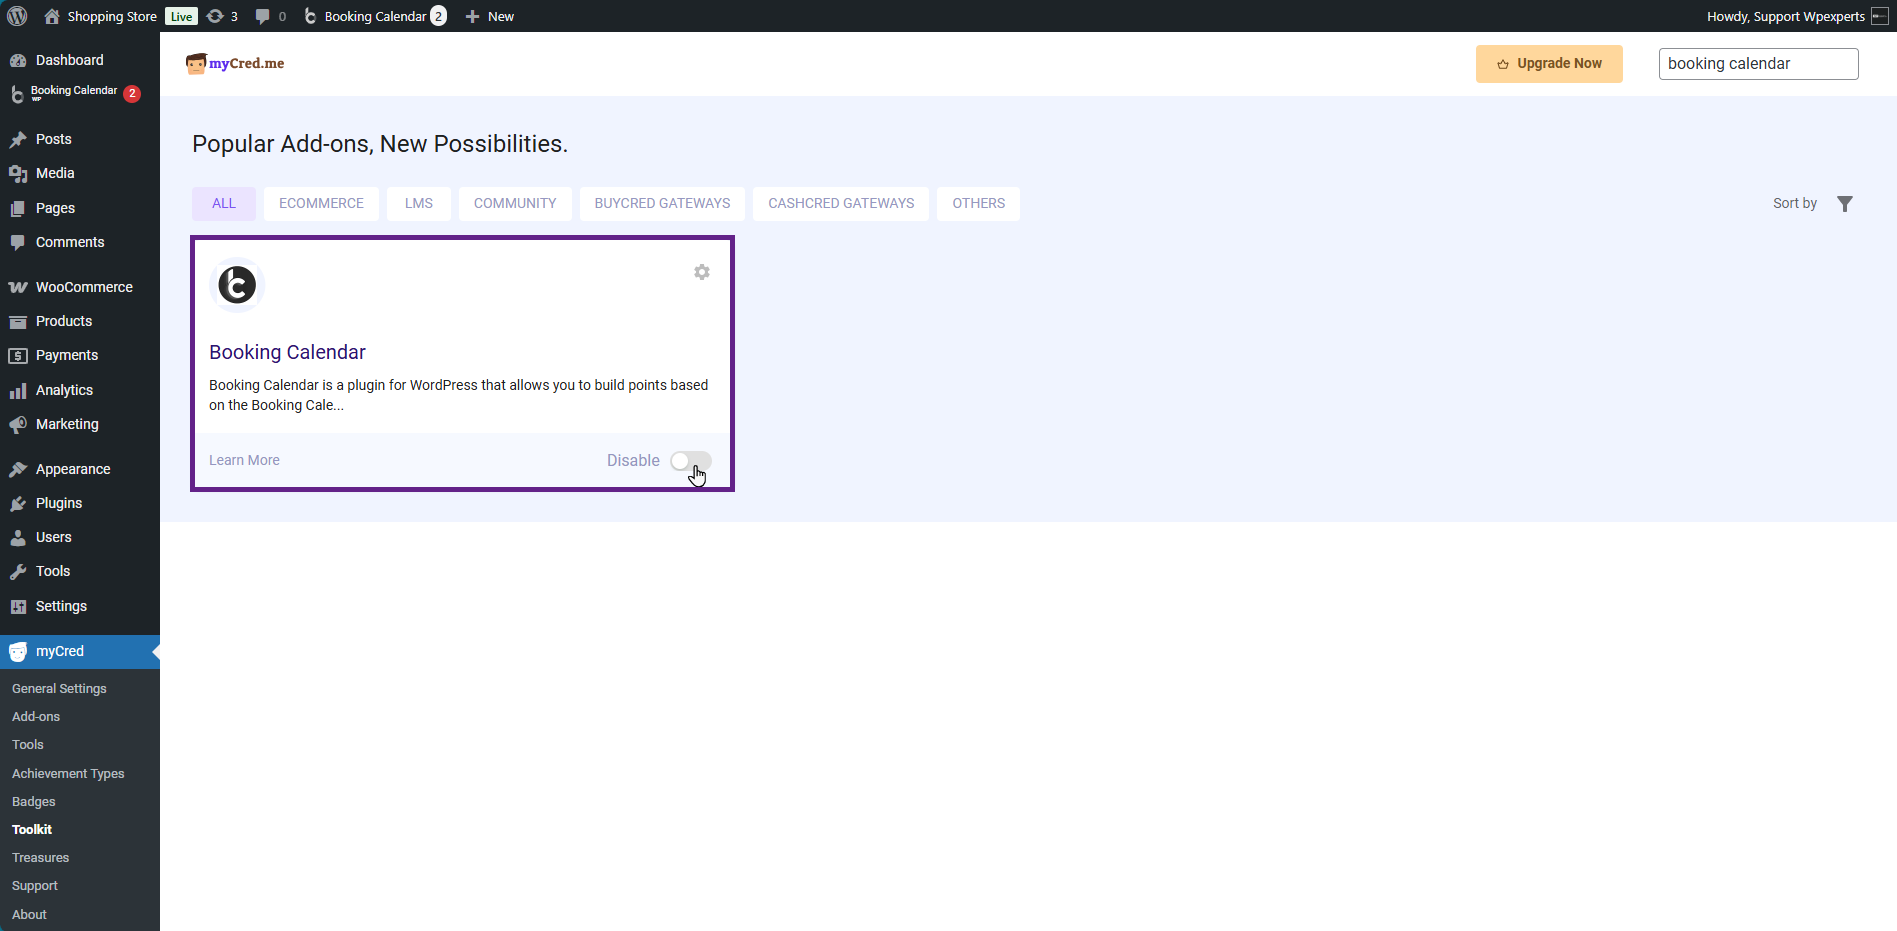Screen dimensions: 1897x931
Task: Open Booking Calendar in the sidebar menu
Action: pyautogui.click(x=74, y=93)
